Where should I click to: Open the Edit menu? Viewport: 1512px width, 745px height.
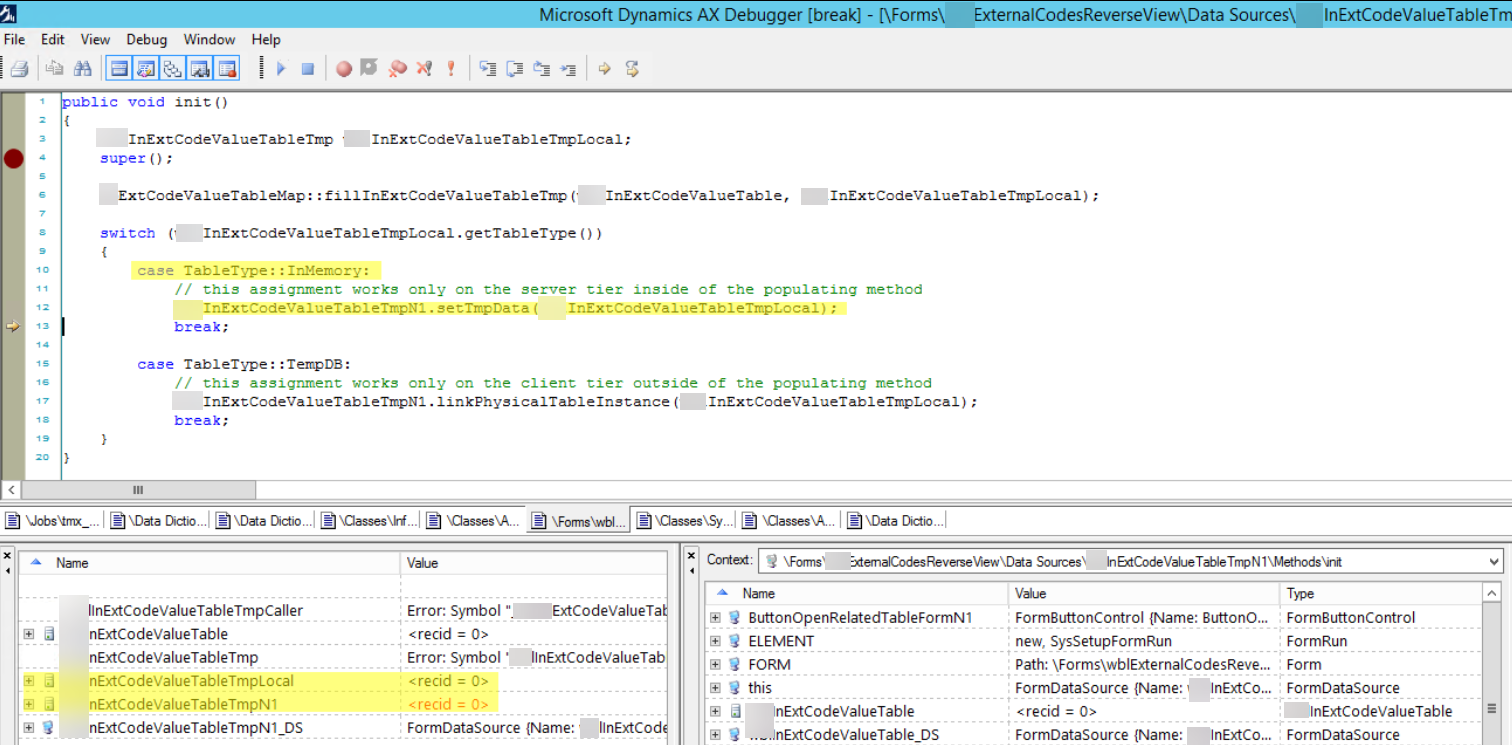click(53, 40)
